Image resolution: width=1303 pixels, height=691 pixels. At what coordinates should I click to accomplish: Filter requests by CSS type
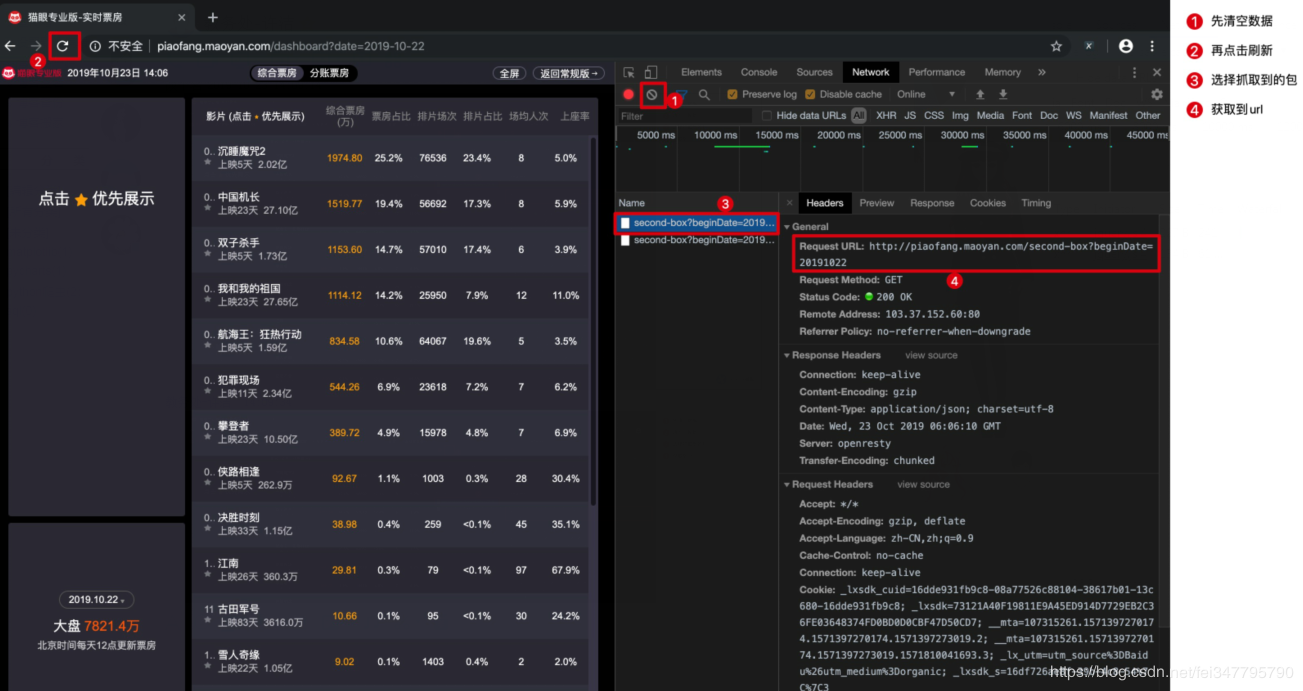[x=934, y=115]
